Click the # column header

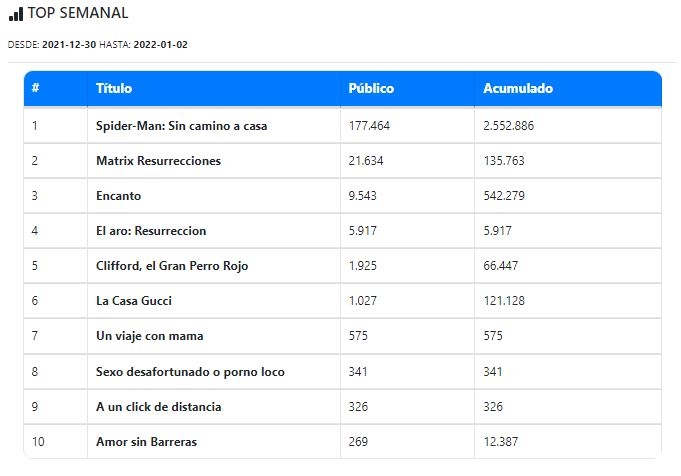tap(36, 88)
